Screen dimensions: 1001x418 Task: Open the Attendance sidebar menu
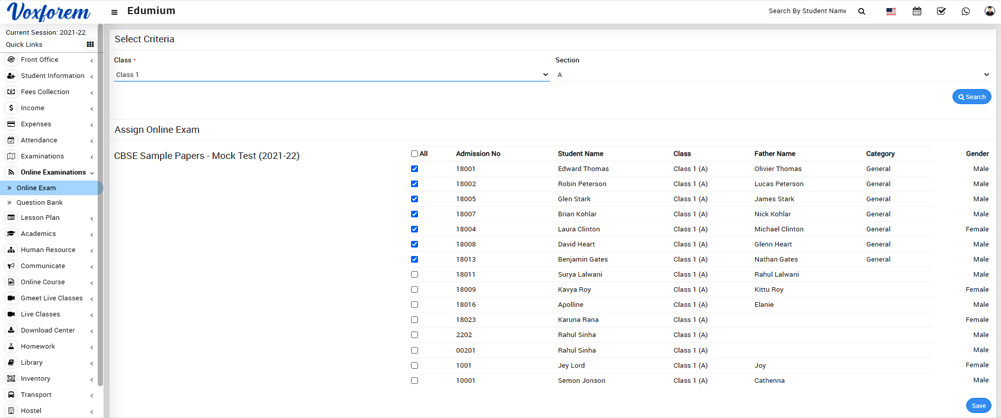39,140
